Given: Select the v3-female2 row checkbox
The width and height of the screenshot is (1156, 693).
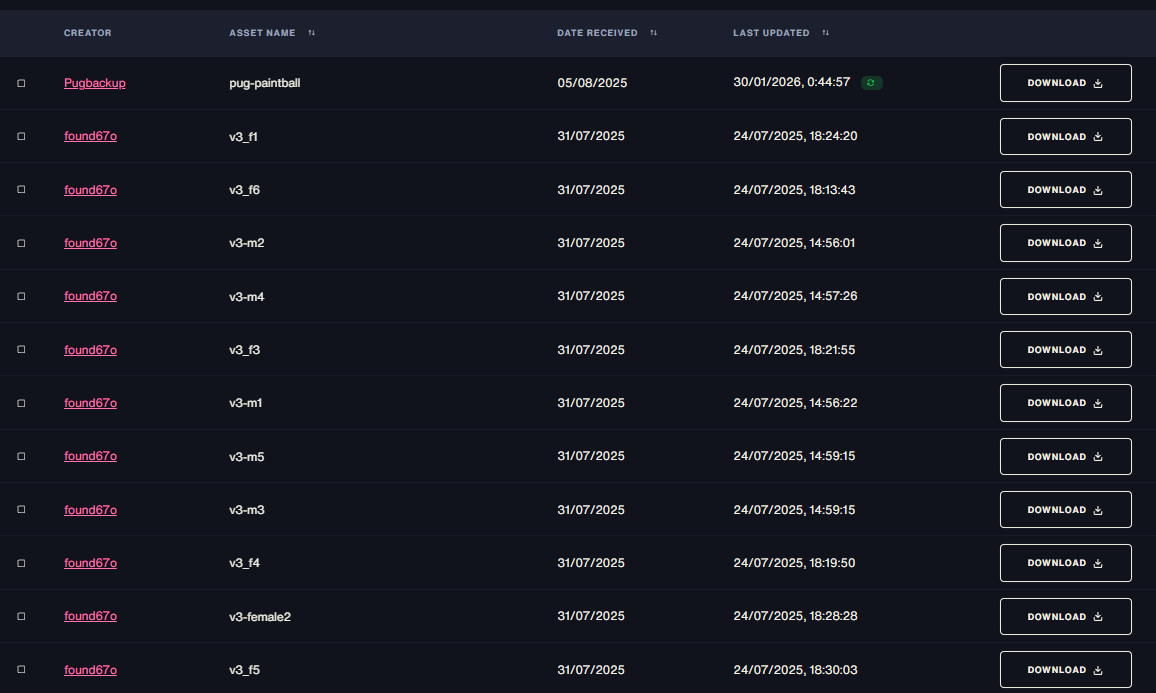Looking at the screenshot, I should point(21,616).
